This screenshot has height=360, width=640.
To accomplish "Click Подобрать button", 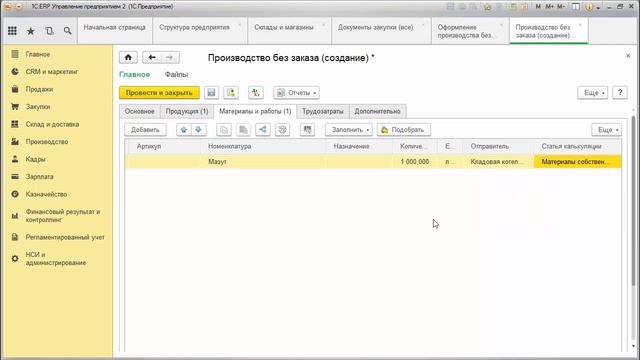I will 404,130.
